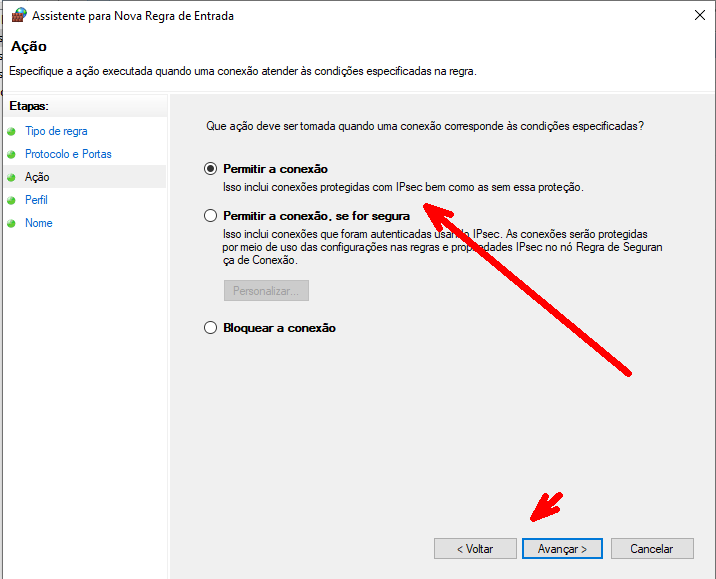Click the firewall wizard icon in title bar
The width and height of the screenshot is (716, 579).
(19, 16)
